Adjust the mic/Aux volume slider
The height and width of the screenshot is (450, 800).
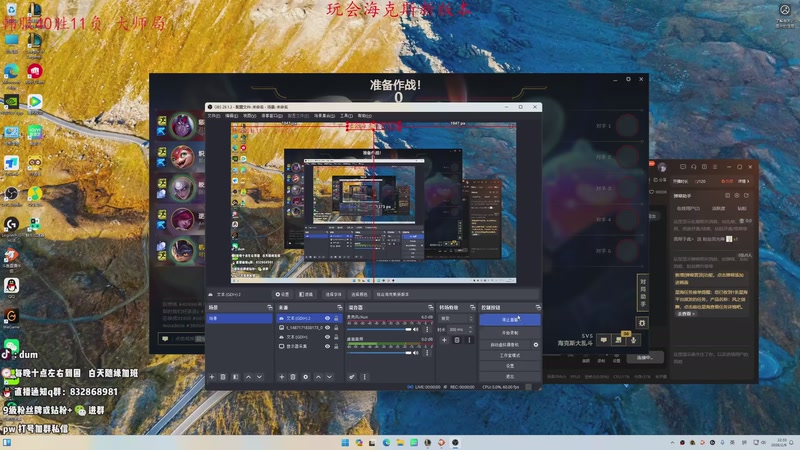coord(380,329)
